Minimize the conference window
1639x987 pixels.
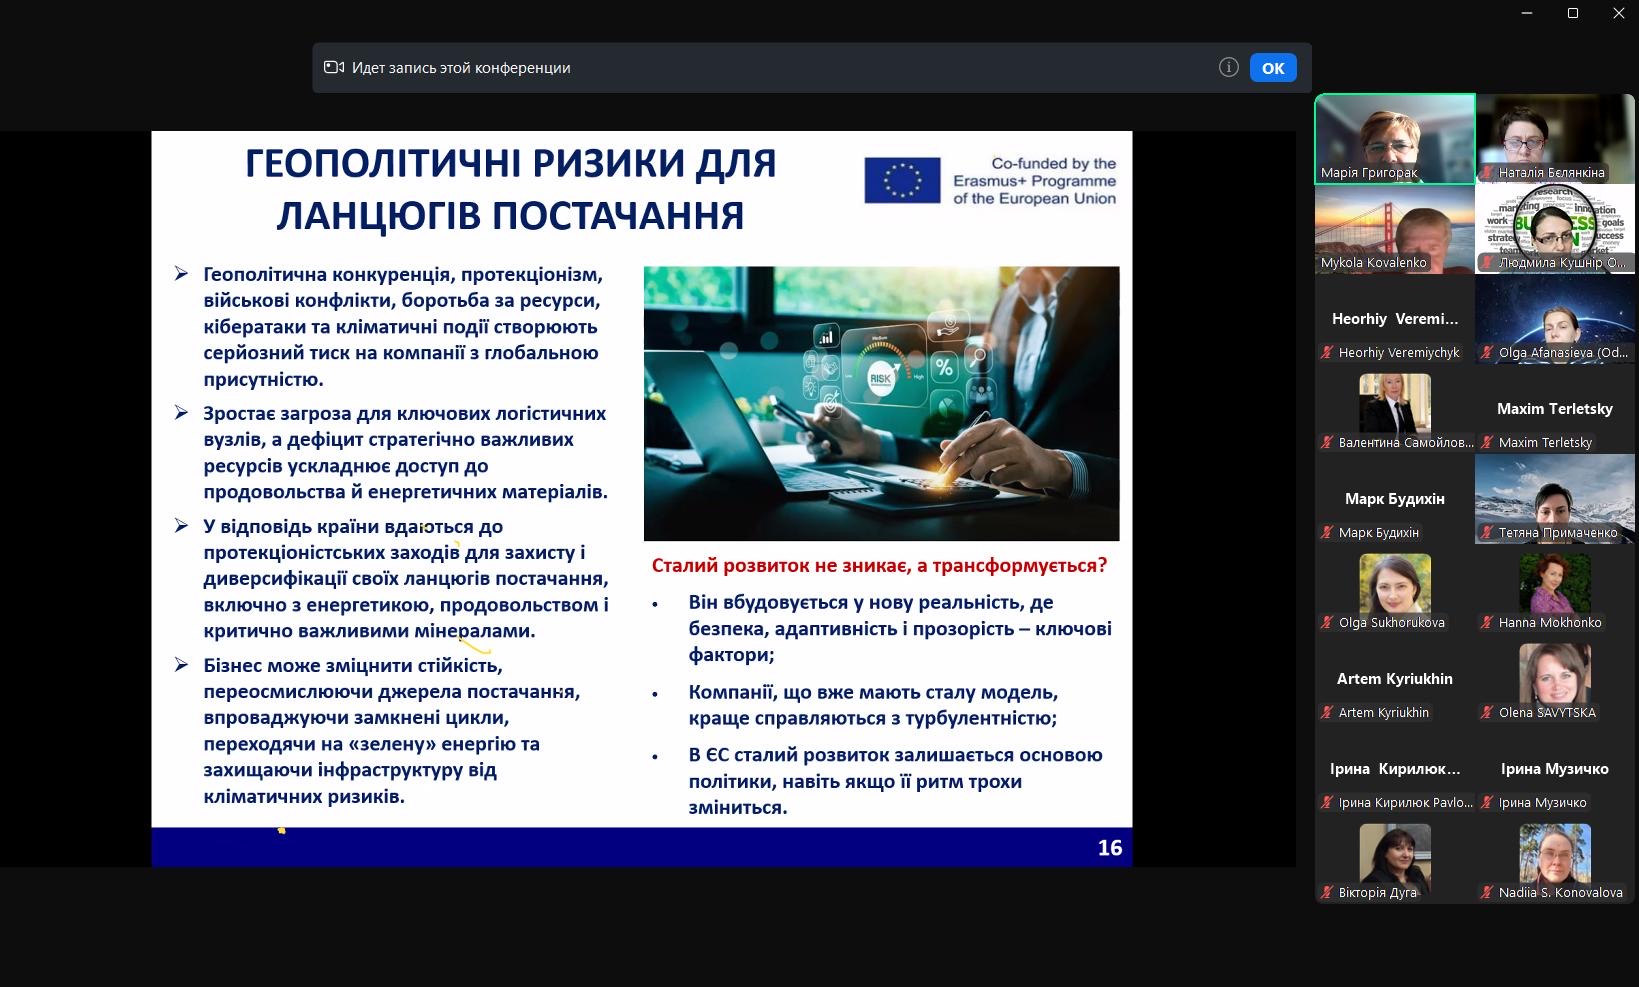click(1527, 13)
